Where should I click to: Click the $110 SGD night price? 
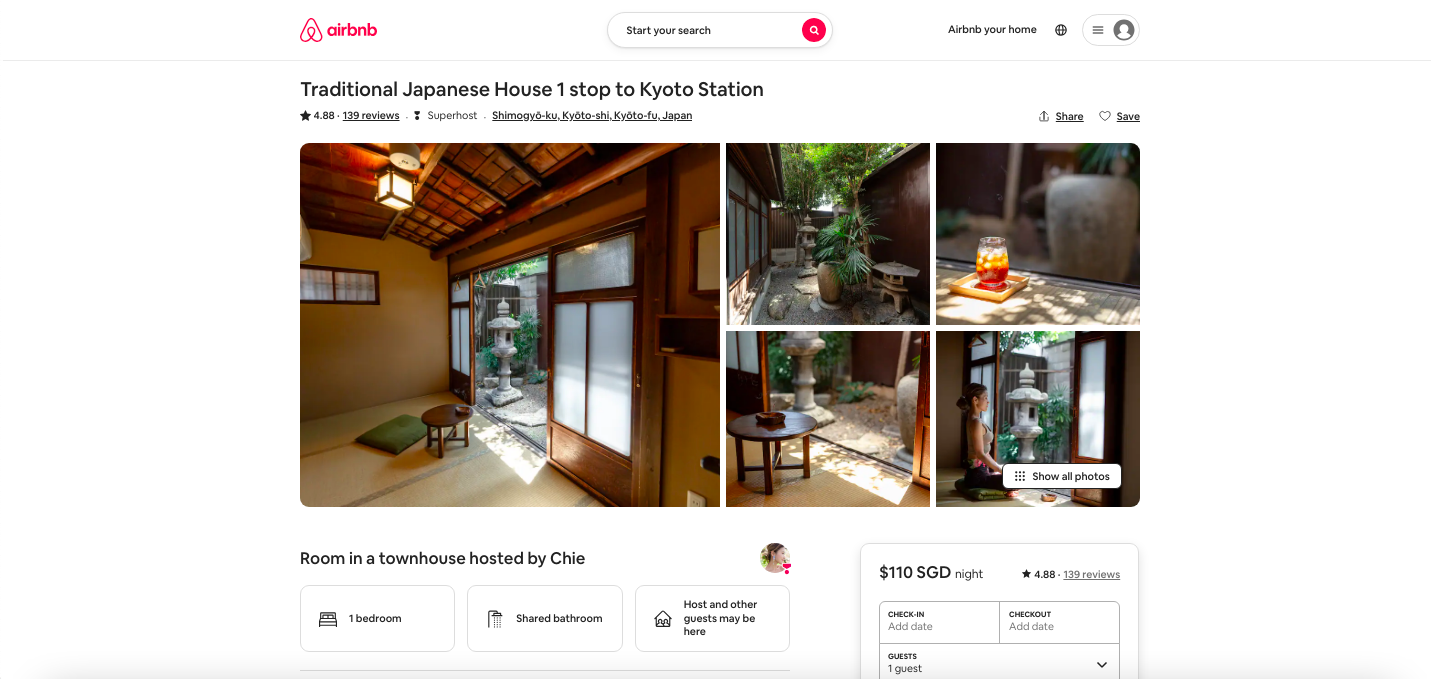click(931, 573)
